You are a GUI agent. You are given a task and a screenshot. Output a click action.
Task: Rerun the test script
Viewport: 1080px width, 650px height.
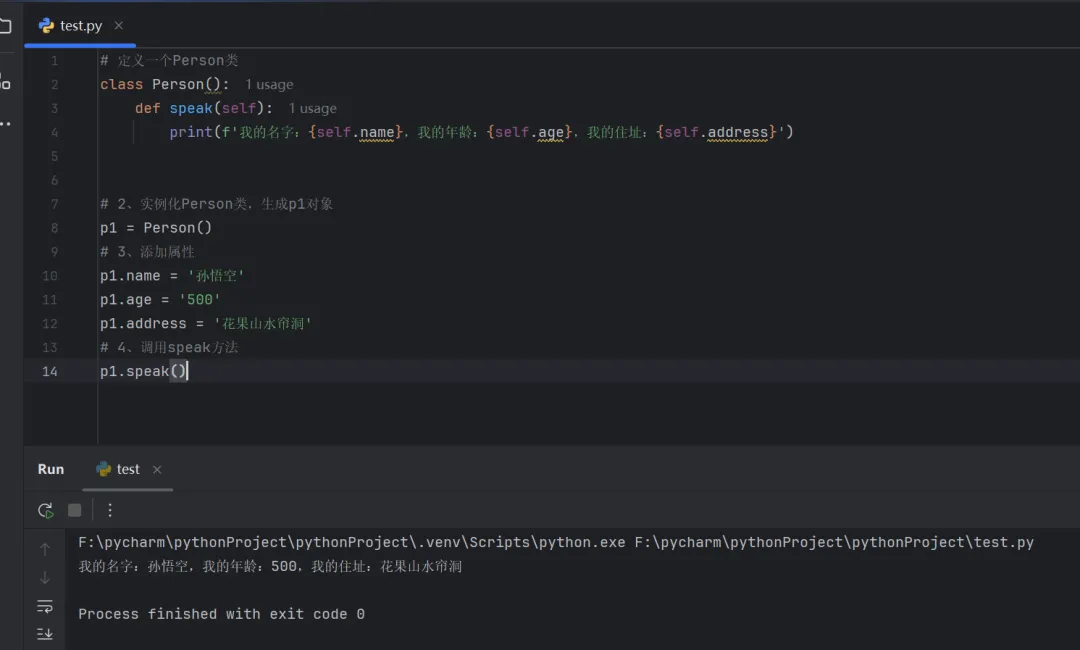coord(45,510)
